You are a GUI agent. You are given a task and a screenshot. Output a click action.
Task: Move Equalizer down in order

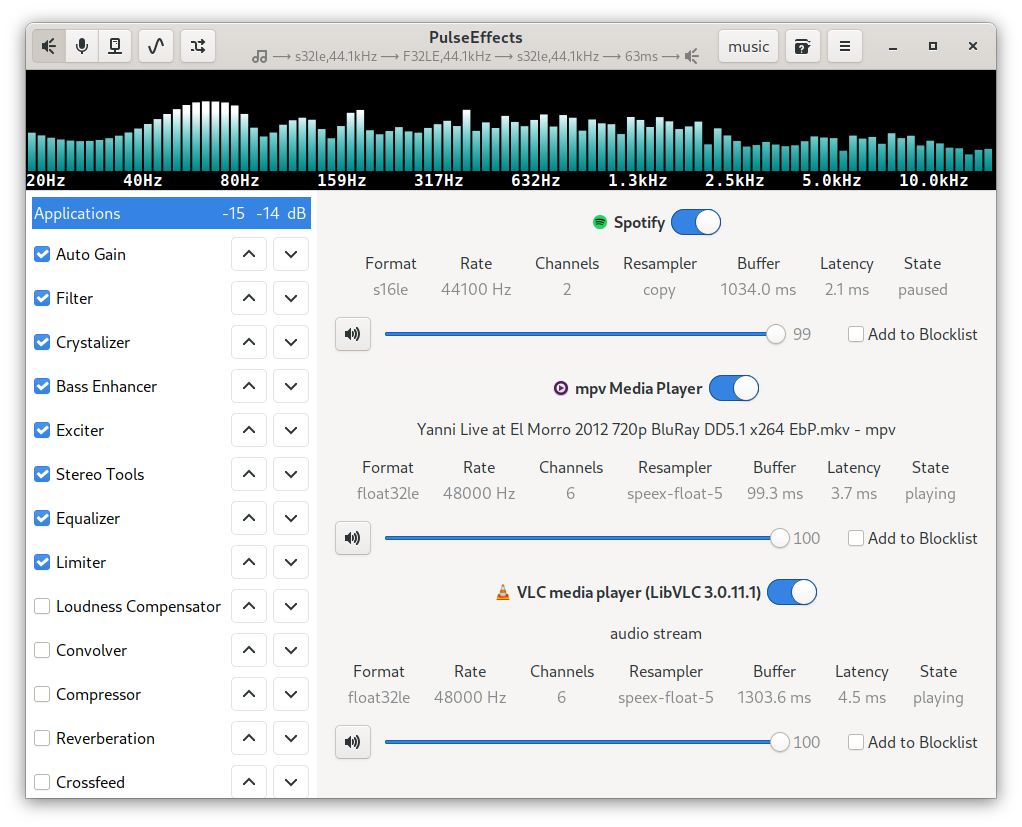(x=291, y=518)
